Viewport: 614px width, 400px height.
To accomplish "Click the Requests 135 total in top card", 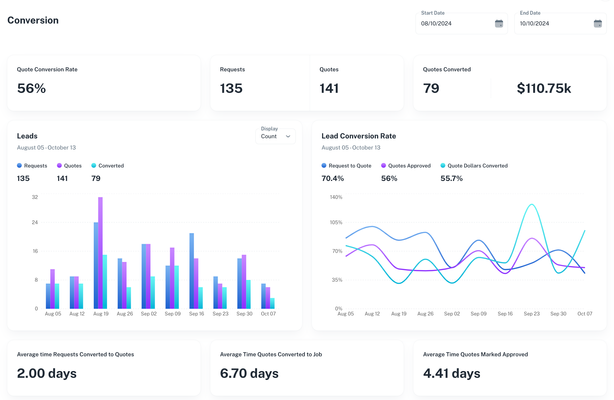I will [x=231, y=89].
